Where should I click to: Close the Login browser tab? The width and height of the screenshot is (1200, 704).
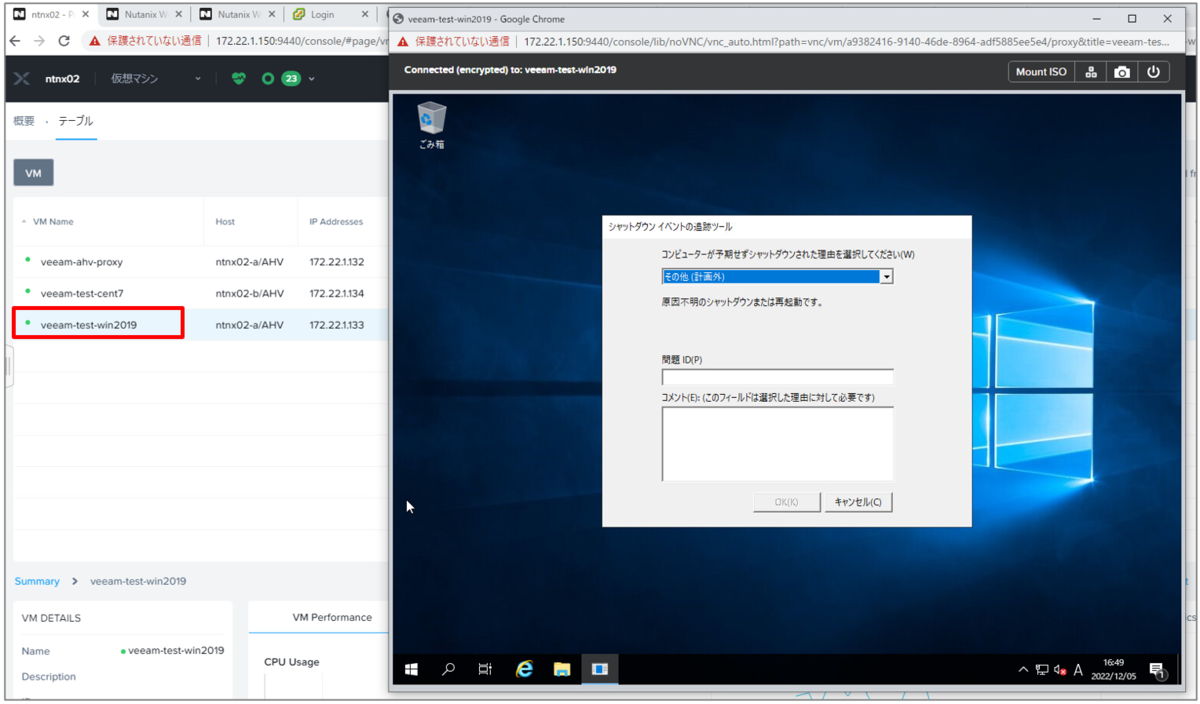pyautogui.click(x=363, y=15)
